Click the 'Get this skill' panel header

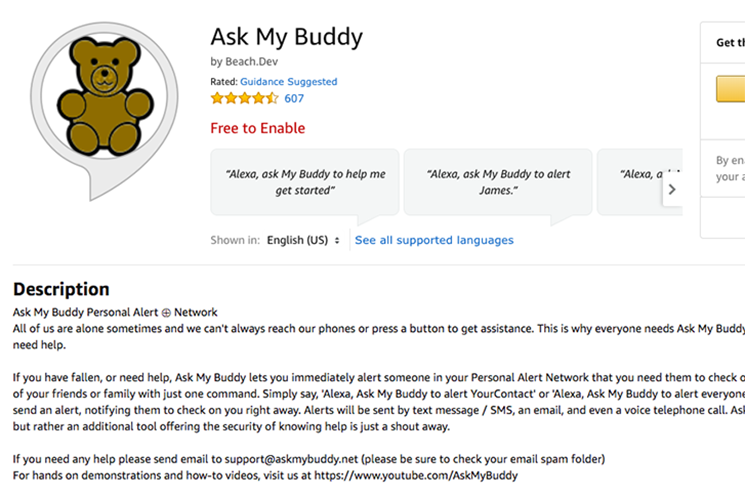click(730, 43)
